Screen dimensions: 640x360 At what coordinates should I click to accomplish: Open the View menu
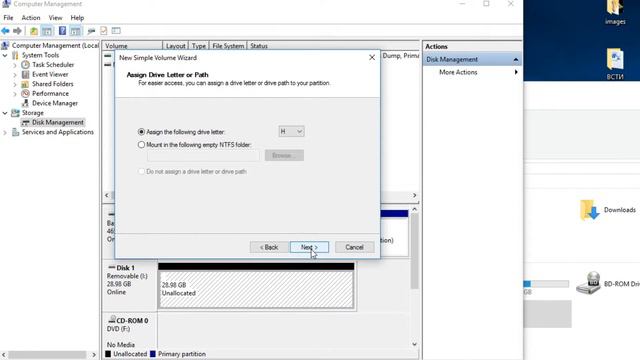click(x=55, y=18)
